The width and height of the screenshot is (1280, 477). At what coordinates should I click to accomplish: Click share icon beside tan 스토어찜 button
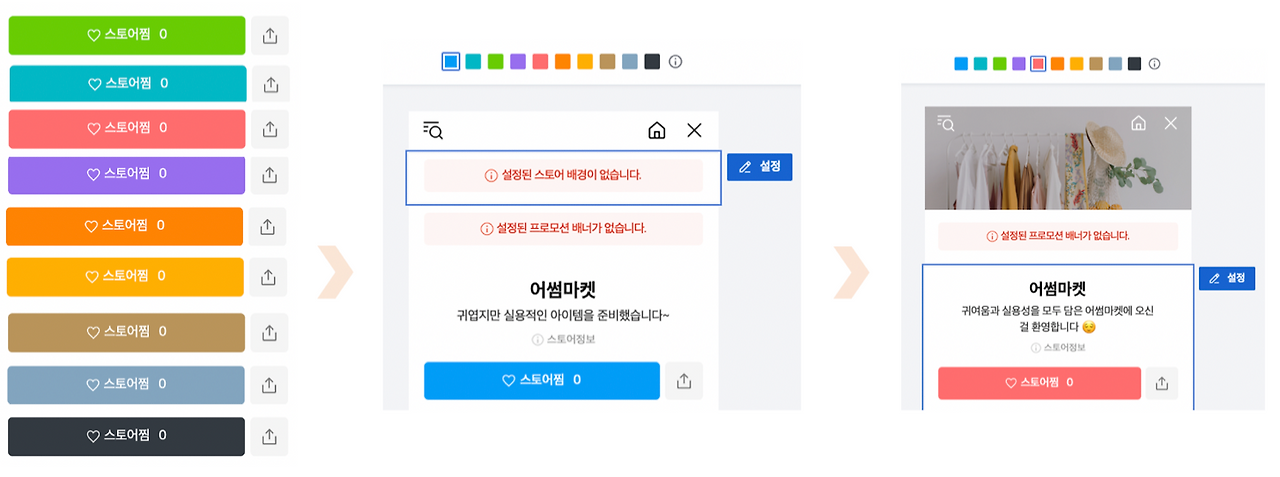pyautogui.click(x=269, y=332)
